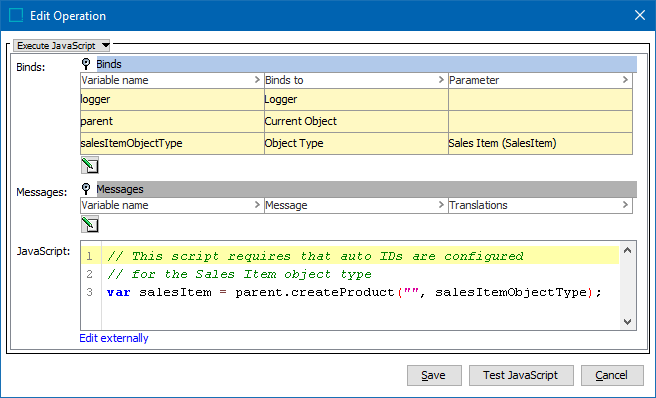This screenshot has height=398, width=656.
Task: Expand the Message column arrow
Action: point(441,205)
